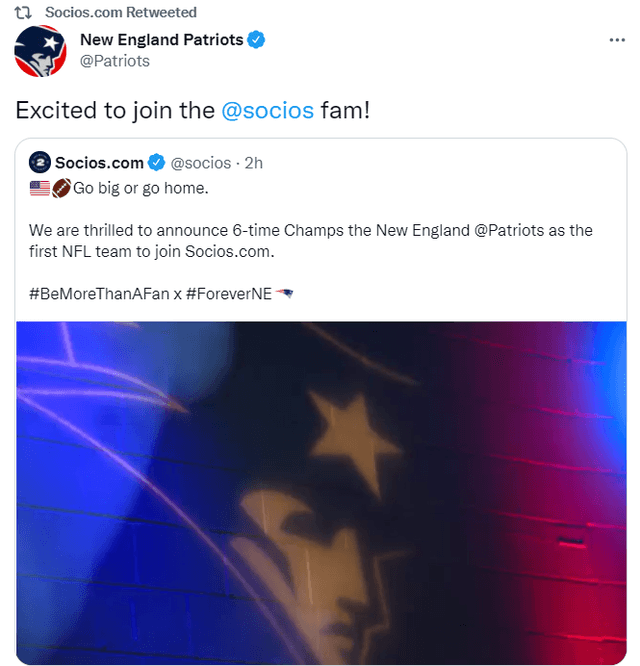This screenshot has height=666, width=640.
Task: Open the @socios handle in the quoted tweet
Action: (201, 162)
